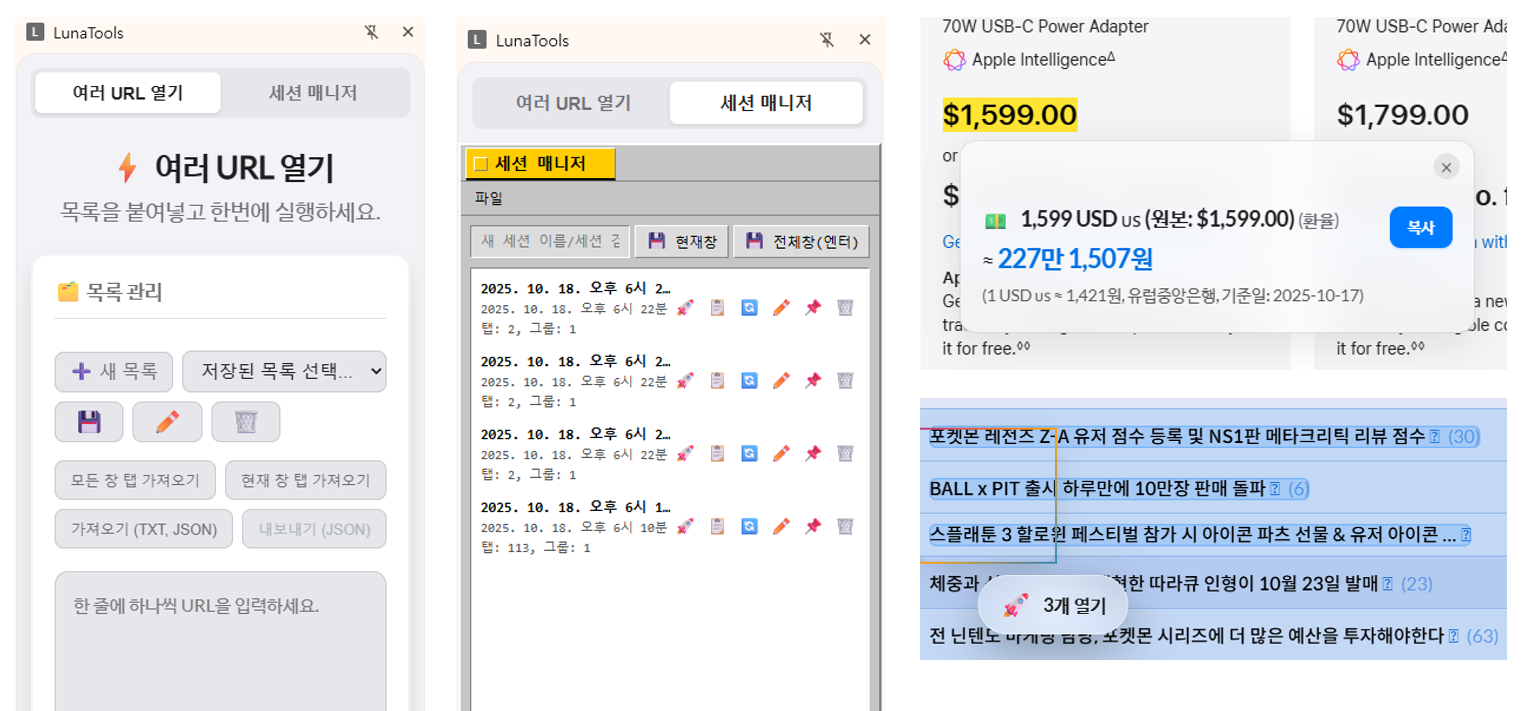Screen dimensions: 1532x711
Task: Launch the 113-tab session with rocket icon
Action: 685,526
